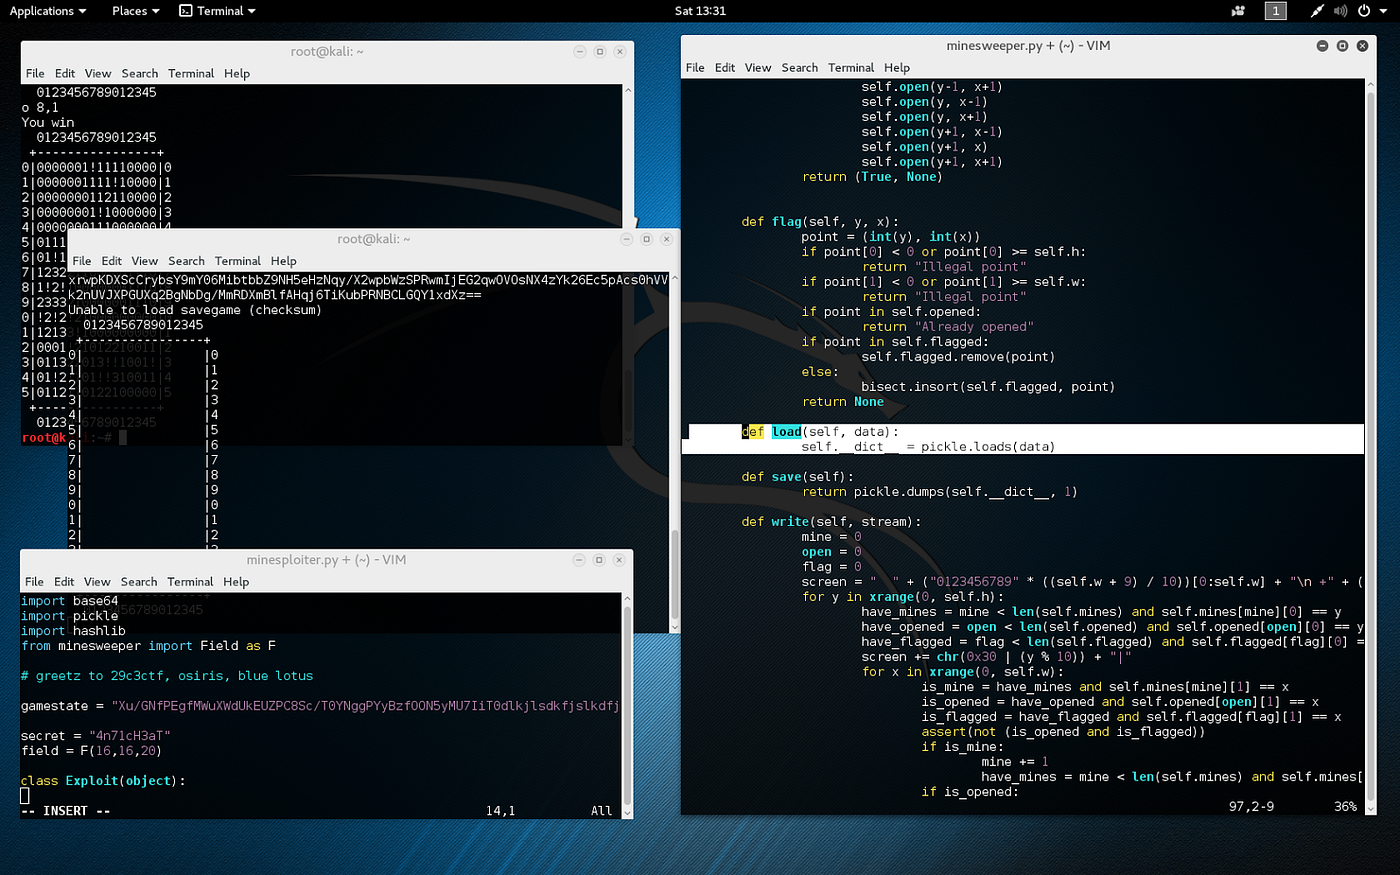Click the power icon in top bar
The height and width of the screenshot is (875, 1400).
click(1364, 11)
